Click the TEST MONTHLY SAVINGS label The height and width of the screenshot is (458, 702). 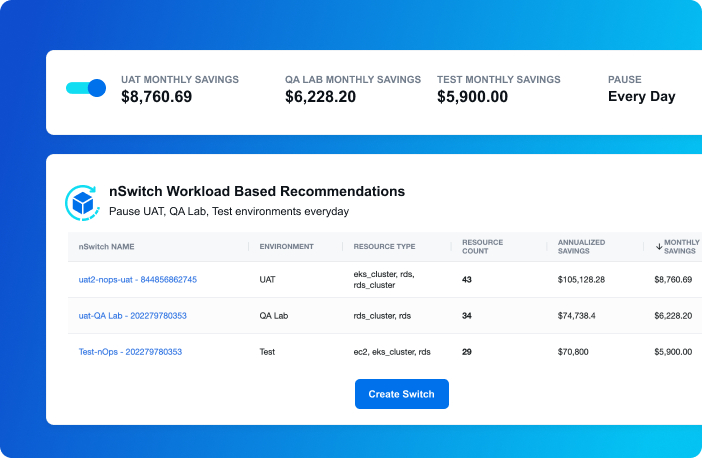click(499, 80)
